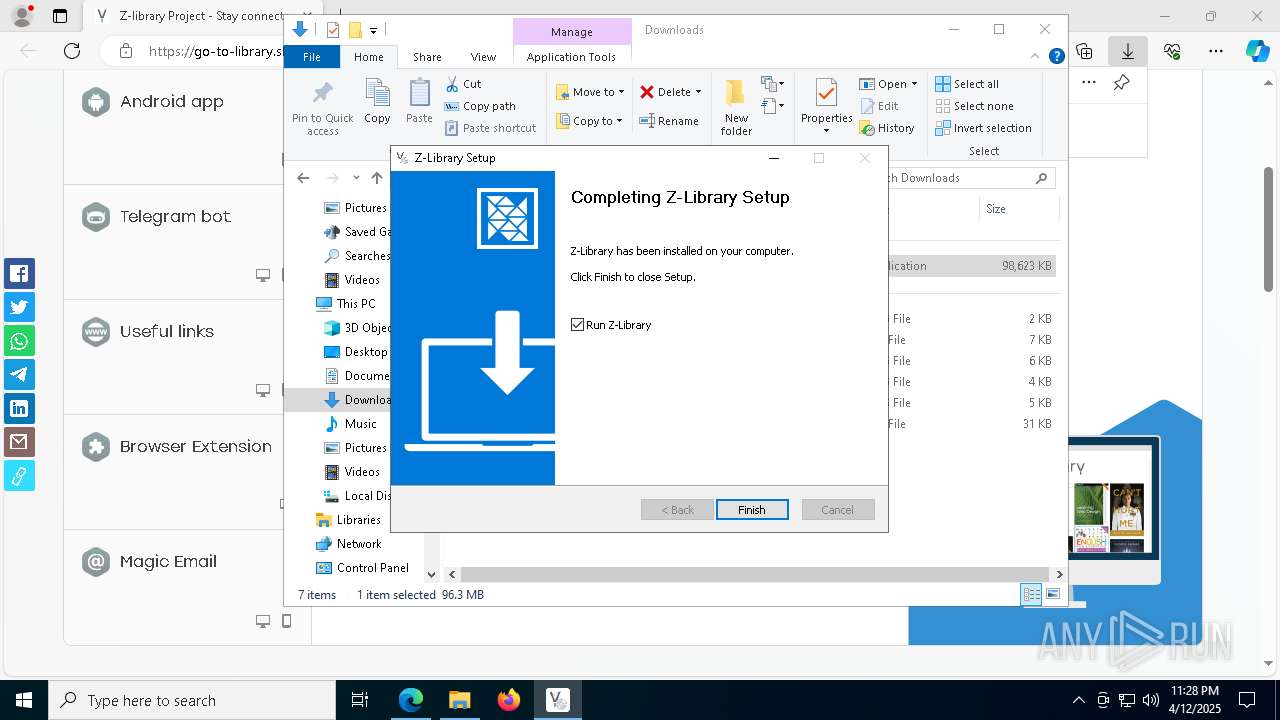Click Select none in ribbon
1280x720 pixels.
[x=975, y=106]
